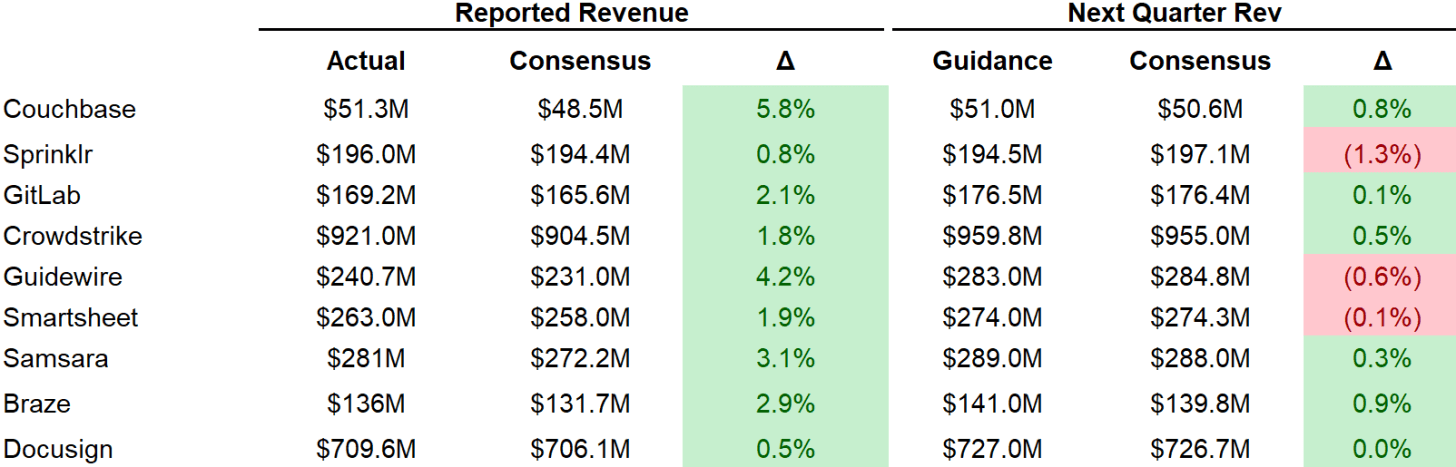Select Samsara actual revenue '$281M'

[366, 358]
